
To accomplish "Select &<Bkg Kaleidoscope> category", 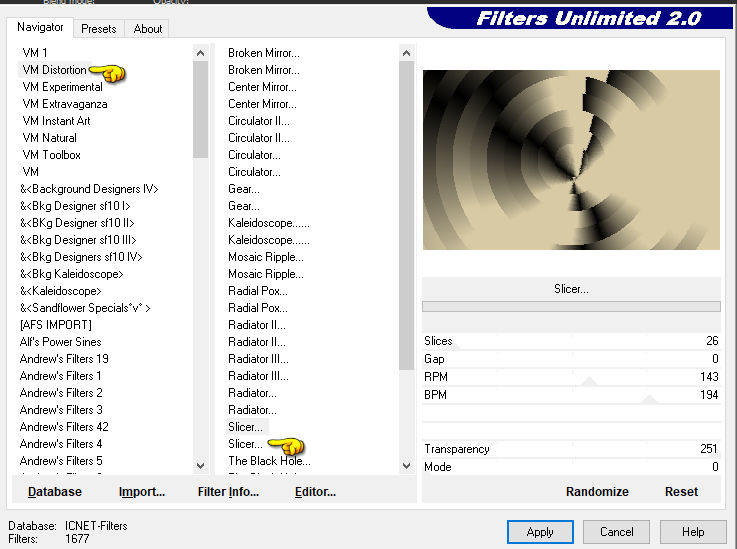I will (x=71, y=274).
